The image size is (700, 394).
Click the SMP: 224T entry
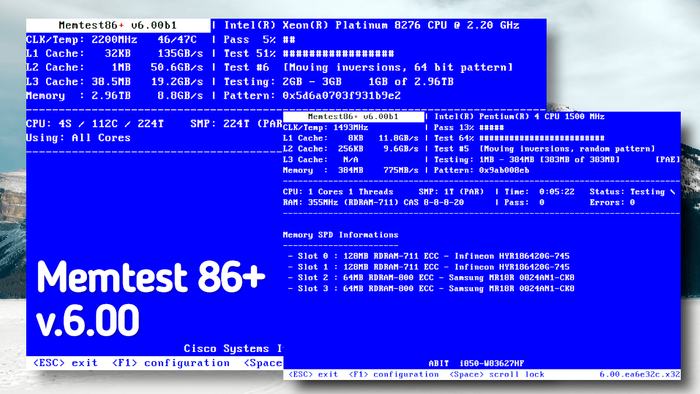(x=236, y=124)
